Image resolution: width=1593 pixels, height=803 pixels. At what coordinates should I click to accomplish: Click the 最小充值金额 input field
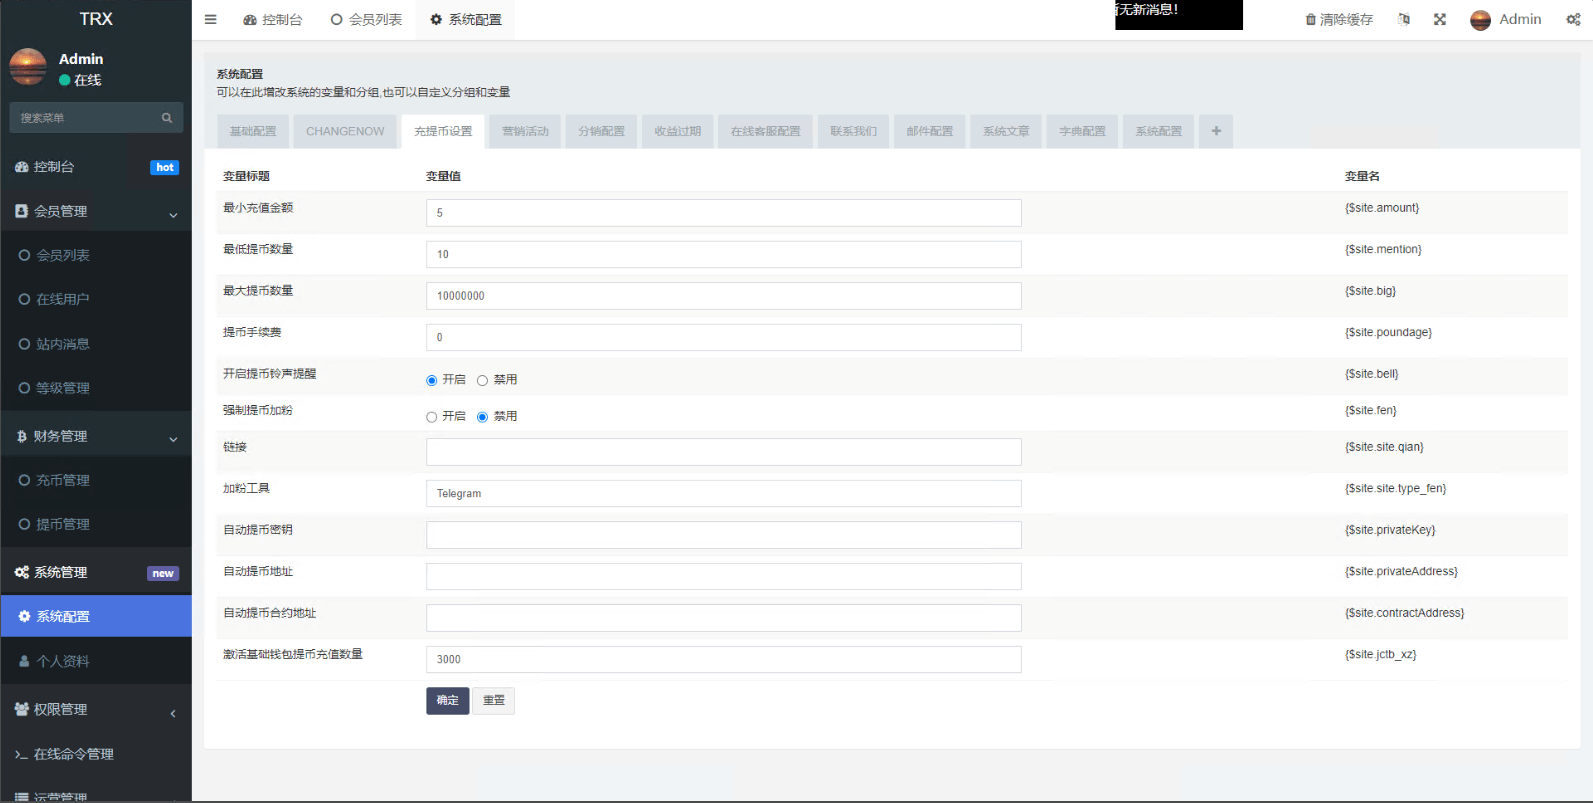pyautogui.click(x=723, y=213)
